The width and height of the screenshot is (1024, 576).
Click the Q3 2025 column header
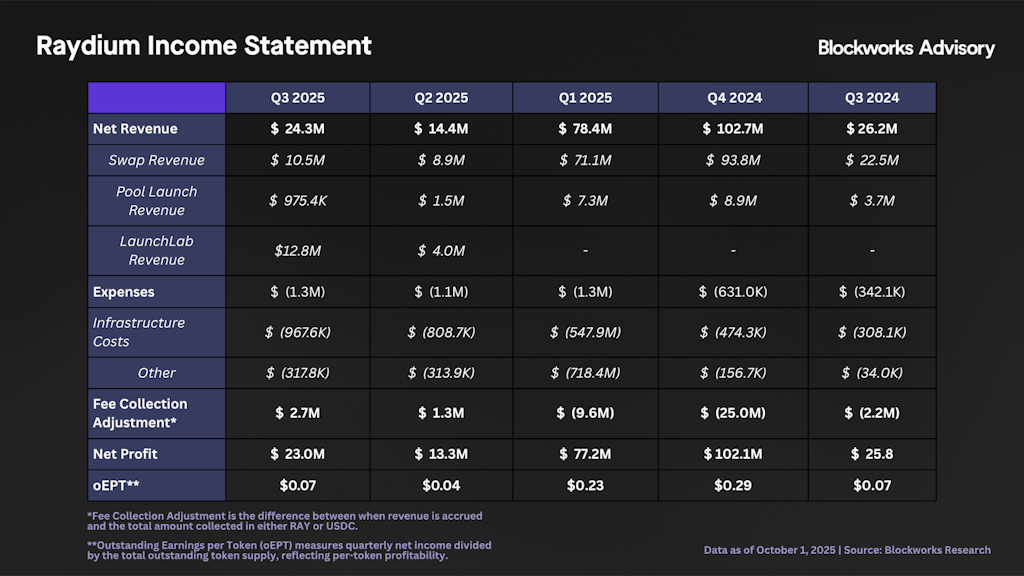[x=297, y=98]
